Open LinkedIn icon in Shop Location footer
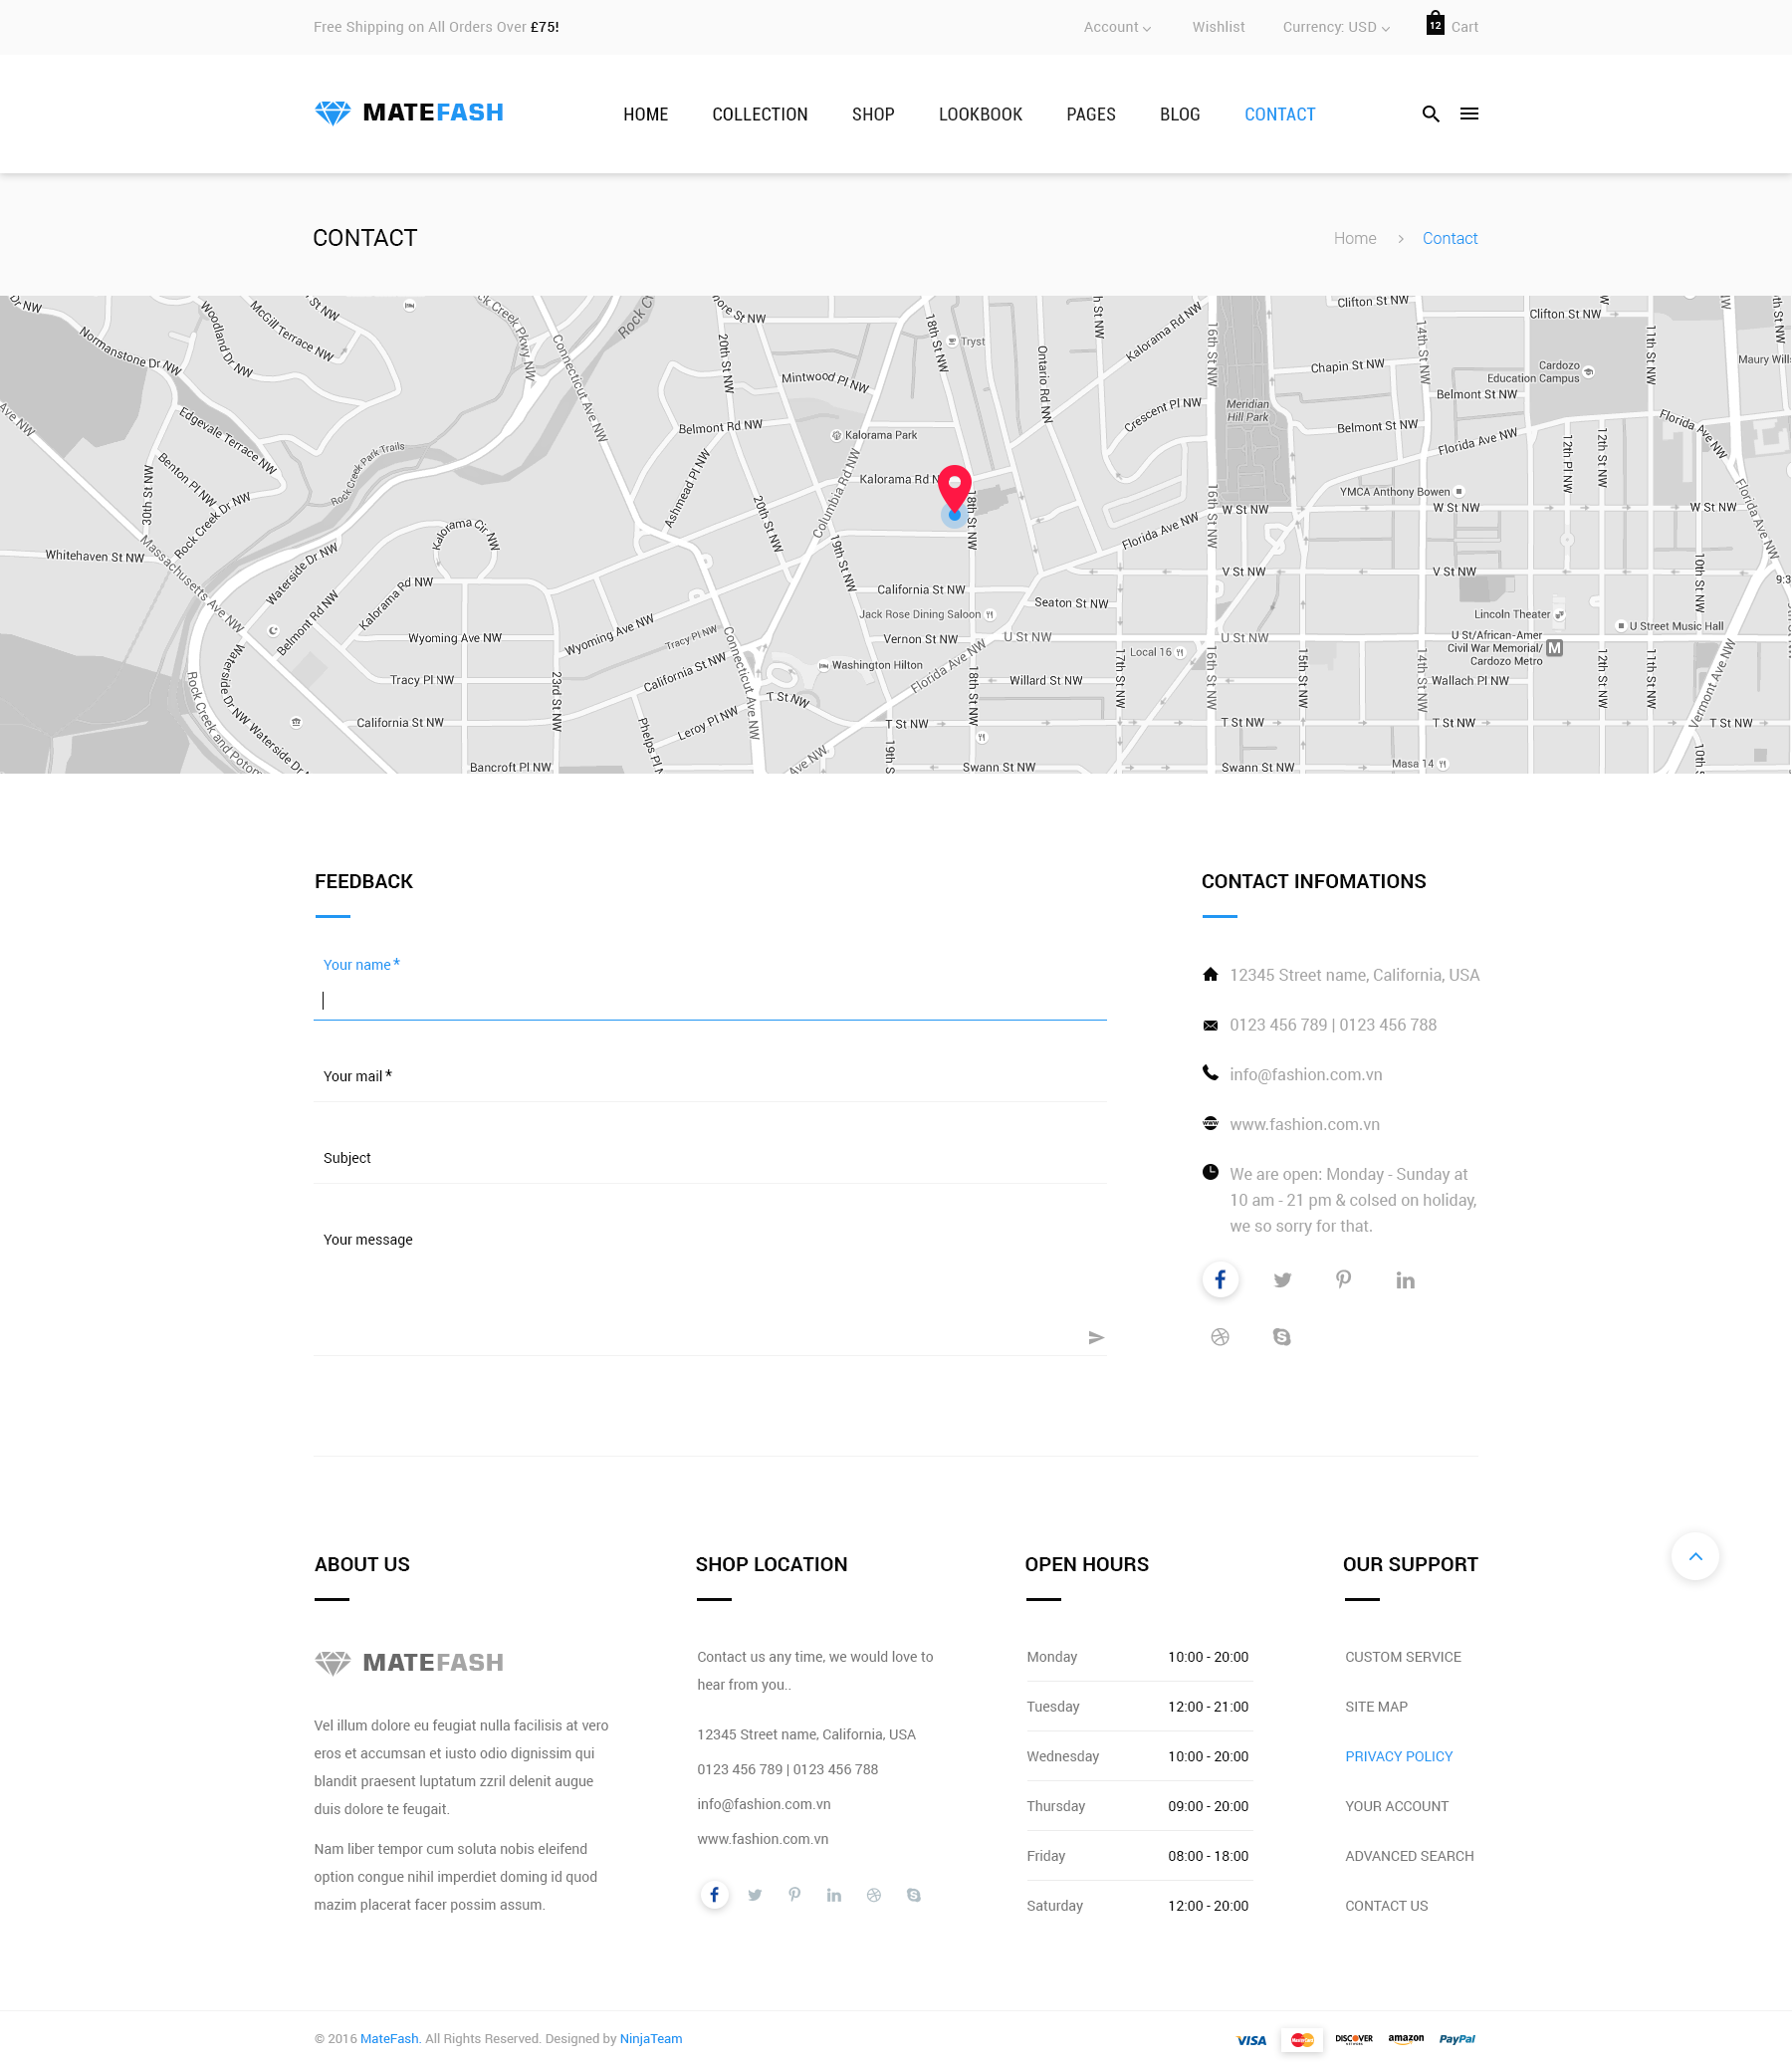Image resolution: width=1792 pixels, height=2069 pixels. (834, 1895)
